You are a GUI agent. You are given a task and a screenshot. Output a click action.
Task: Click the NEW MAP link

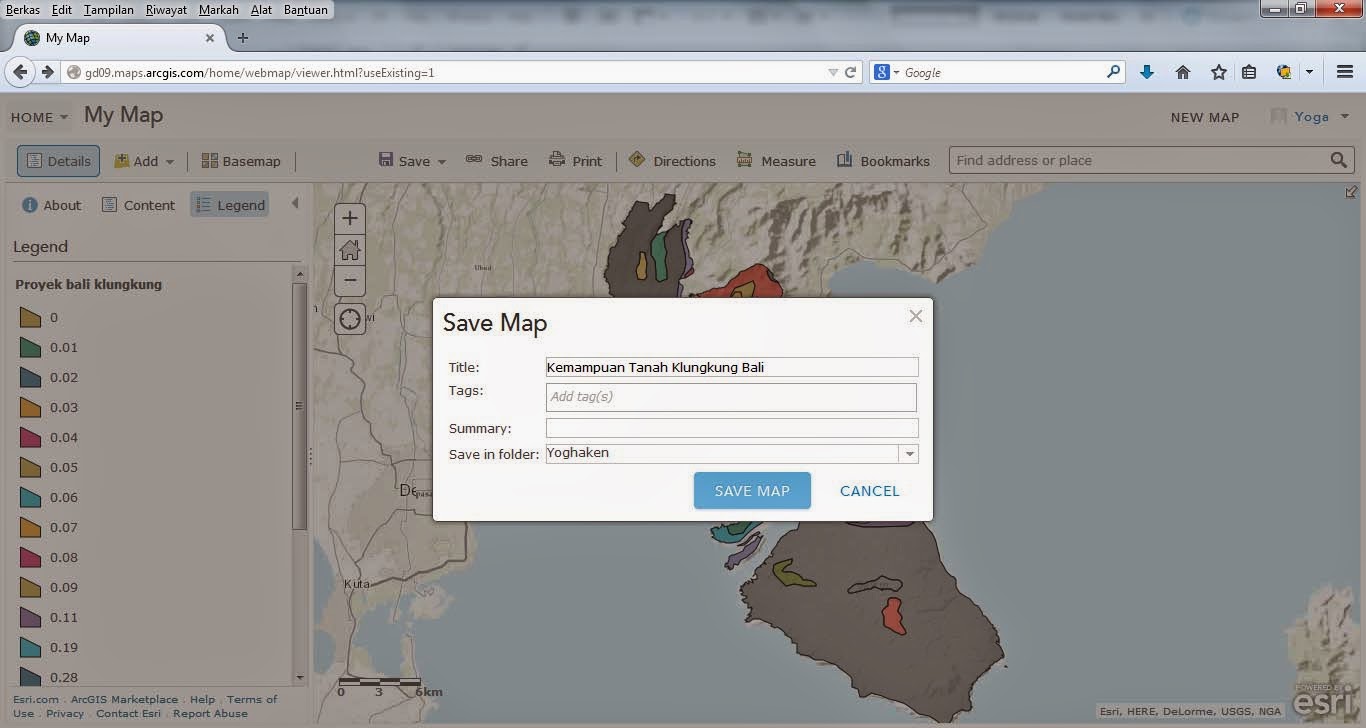(1204, 117)
